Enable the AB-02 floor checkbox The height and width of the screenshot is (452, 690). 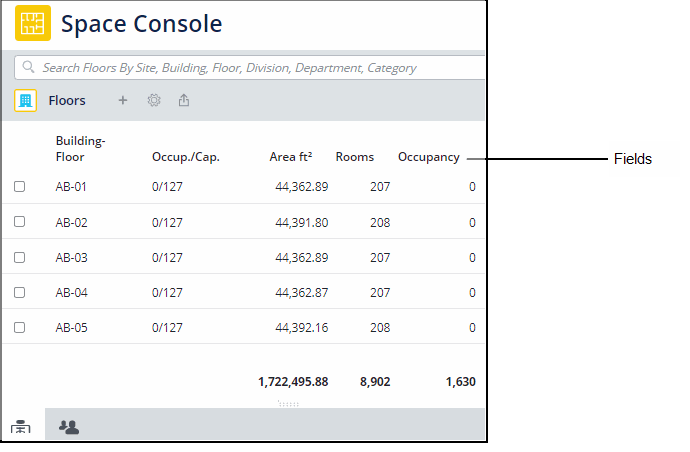pyautogui.click(x=20, y=222)
